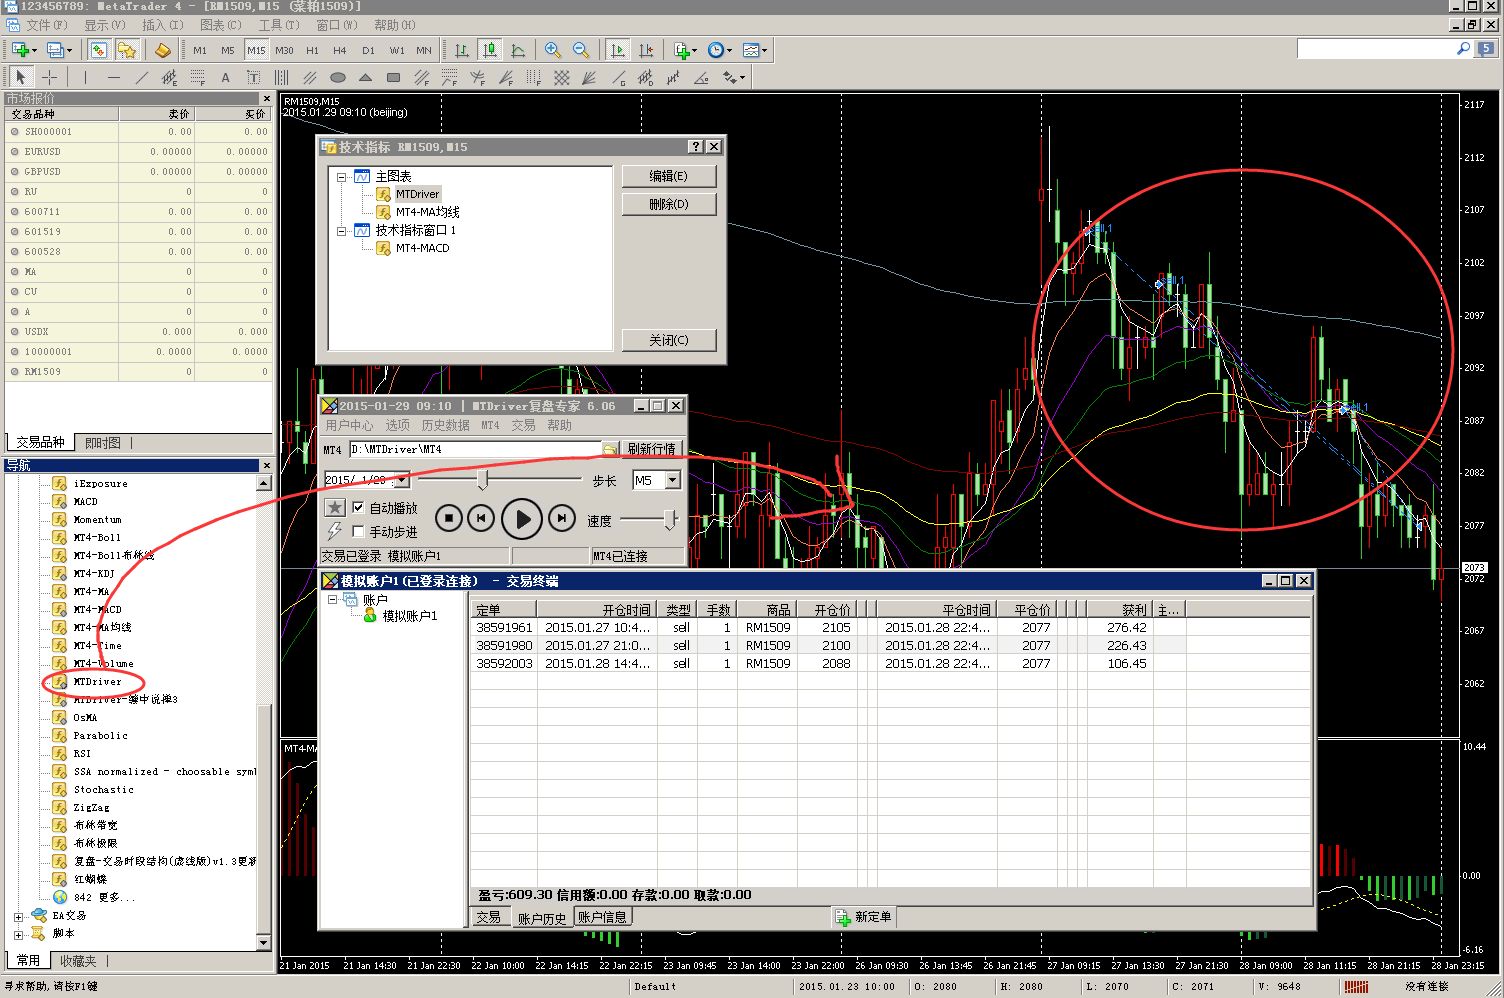The height and width of the screenshot is (998, 1504).
Task: Switch to the 账户历史 tab
Action: click(x=541, y=918)
